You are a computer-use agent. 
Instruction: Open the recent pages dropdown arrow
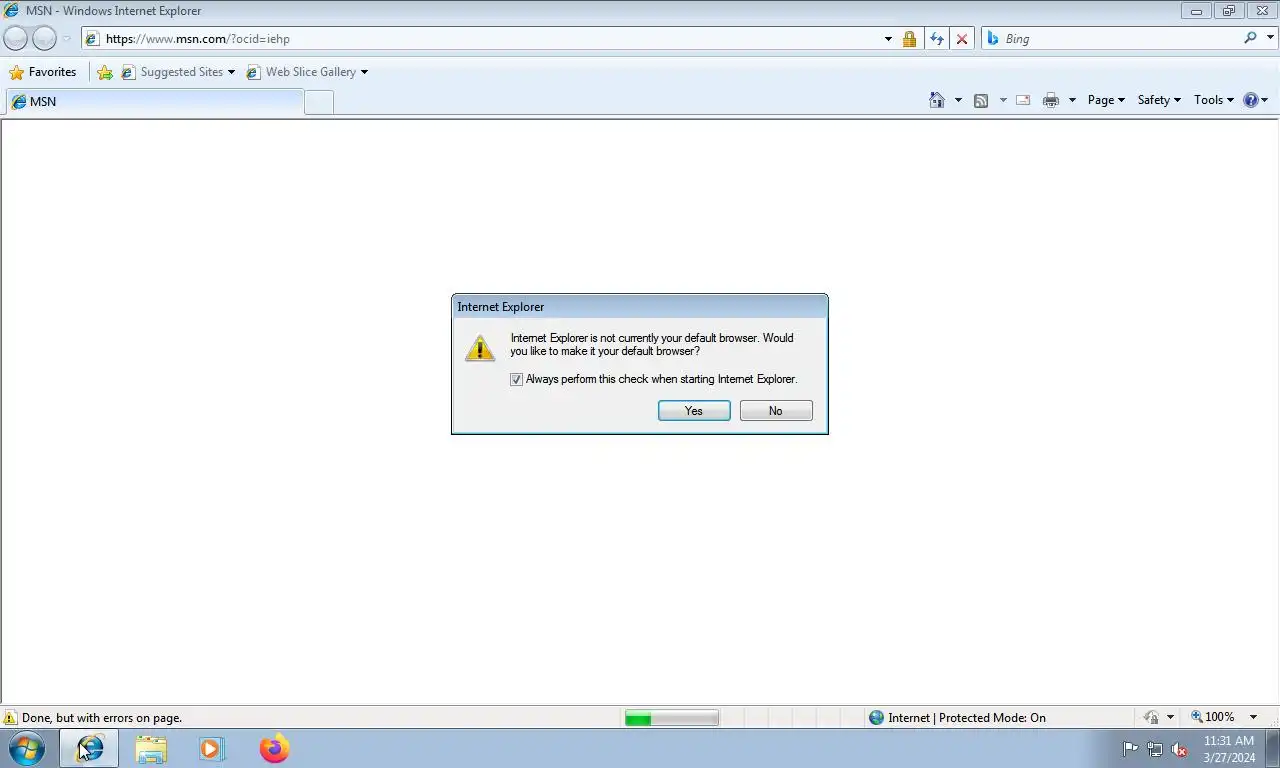pyautogui.click(x=67, y=39)
